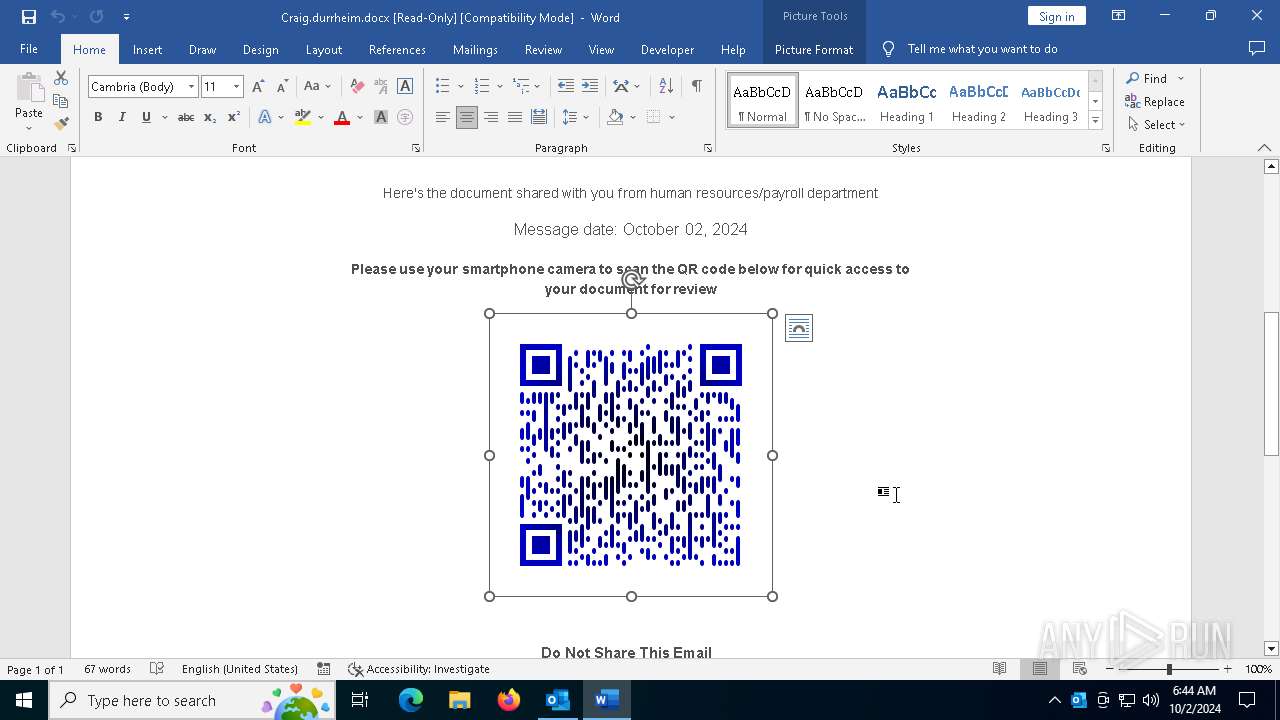Expand Line Spacing dropdown
This screenshot has width=1280, height=720.
586,117
